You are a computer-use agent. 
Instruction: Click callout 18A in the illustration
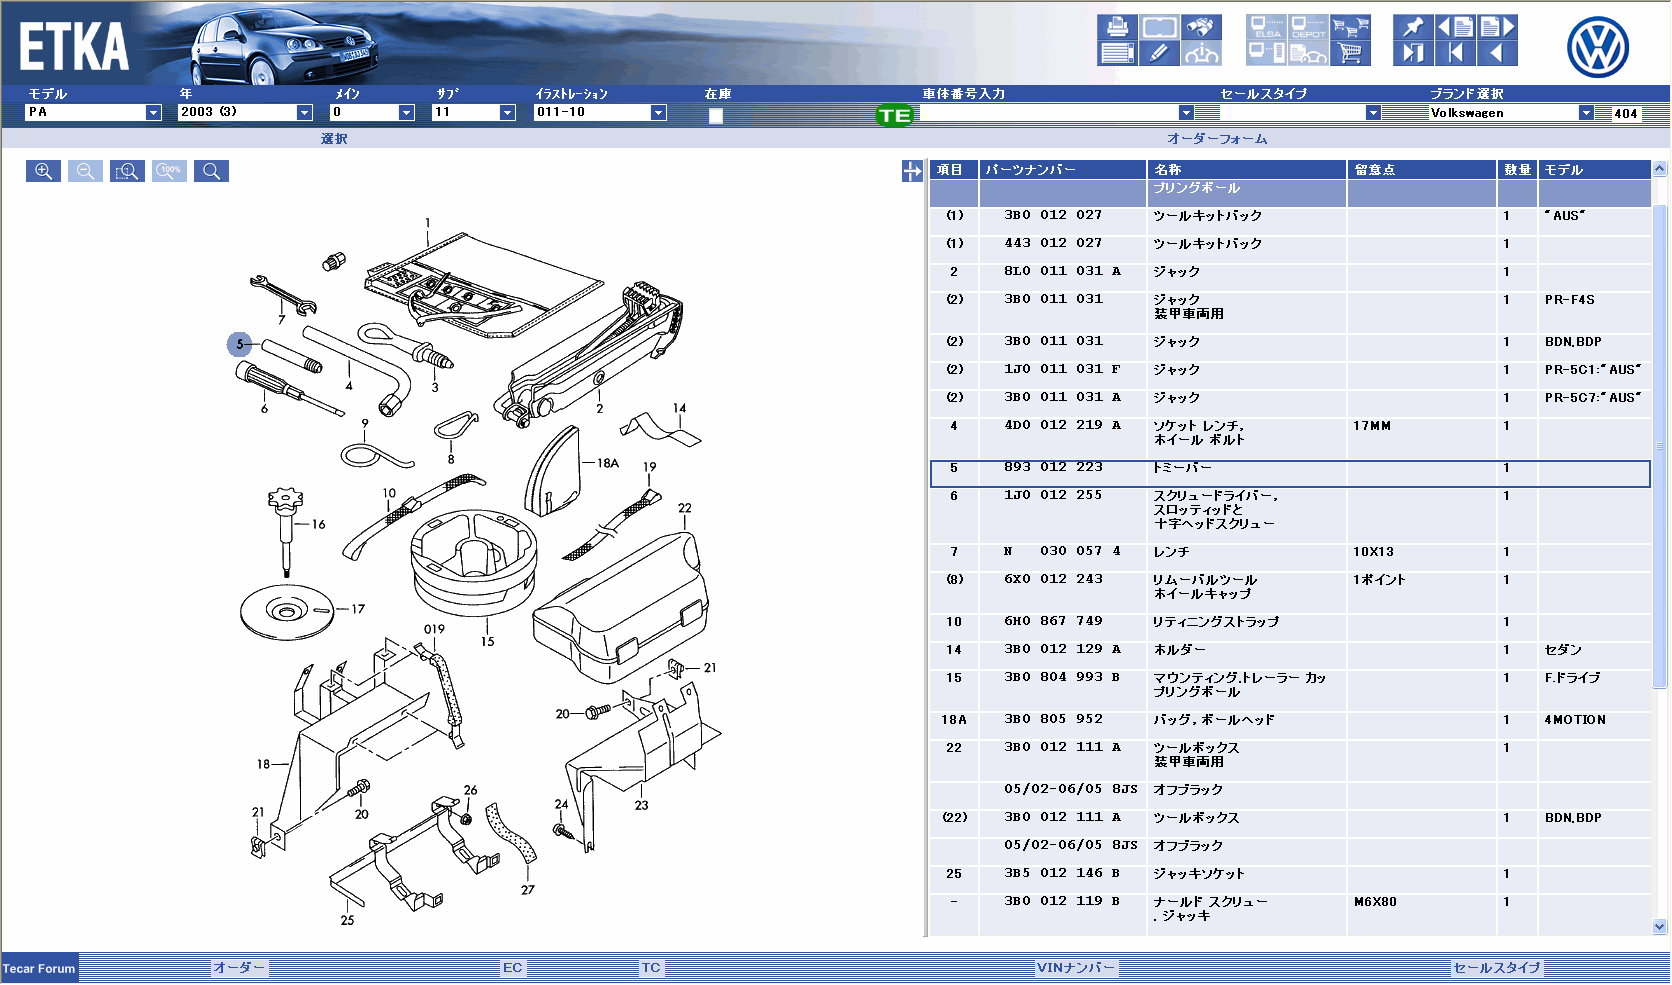click(608, 463)
